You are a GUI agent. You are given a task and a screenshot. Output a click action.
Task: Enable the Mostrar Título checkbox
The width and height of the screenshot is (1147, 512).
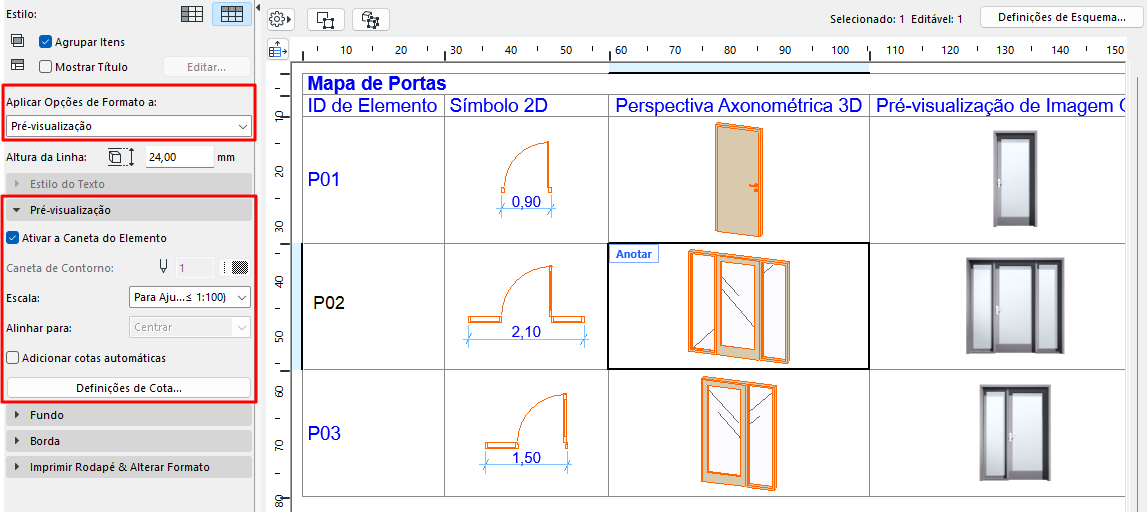[x=45, y=67]
